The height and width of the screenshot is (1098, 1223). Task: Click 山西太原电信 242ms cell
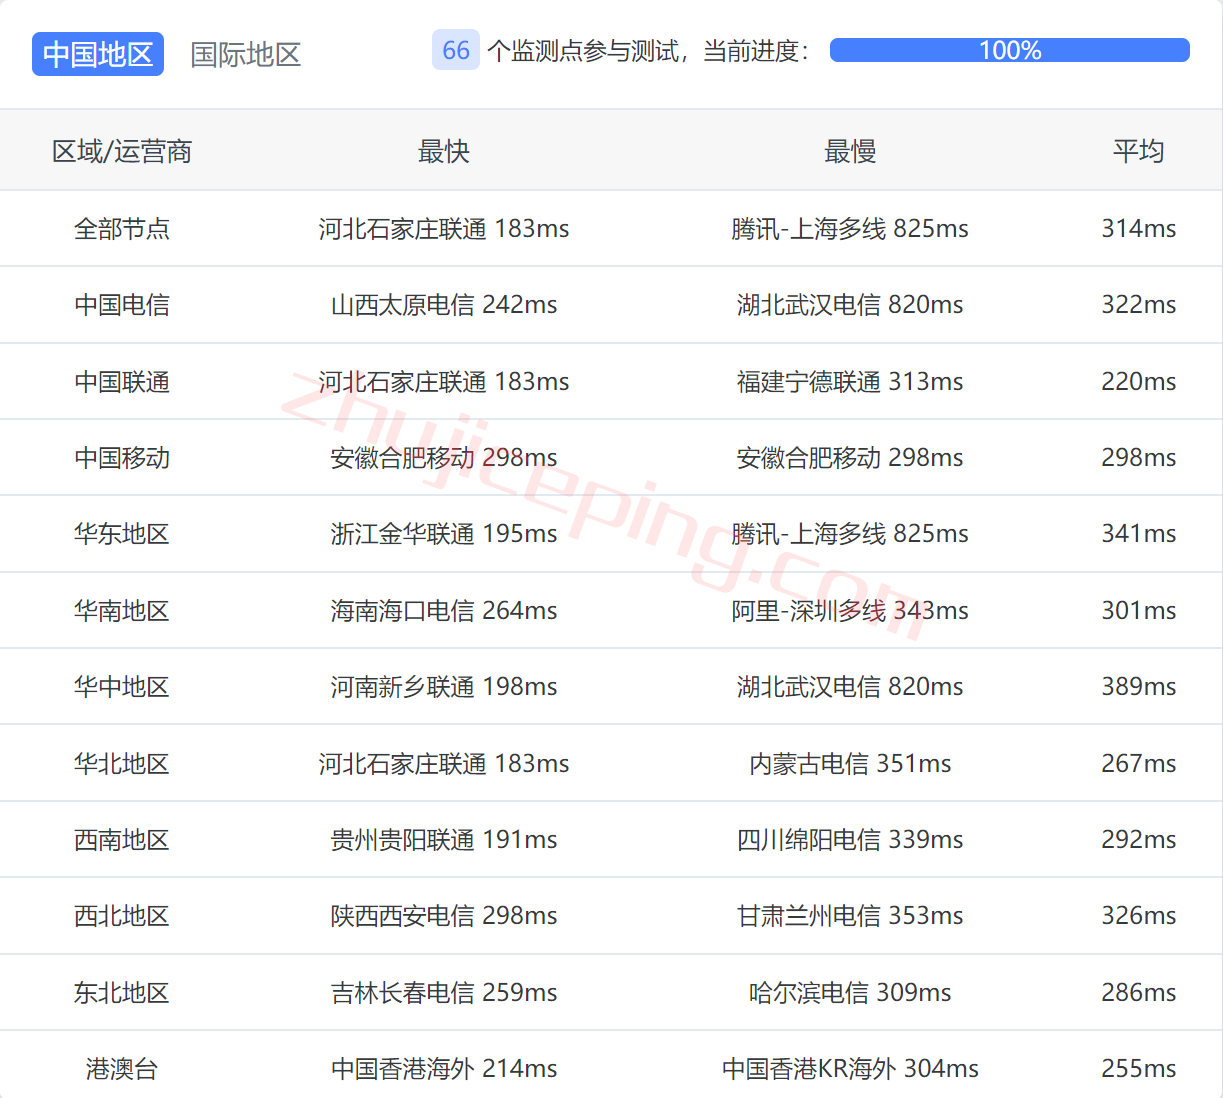point(444,304)
